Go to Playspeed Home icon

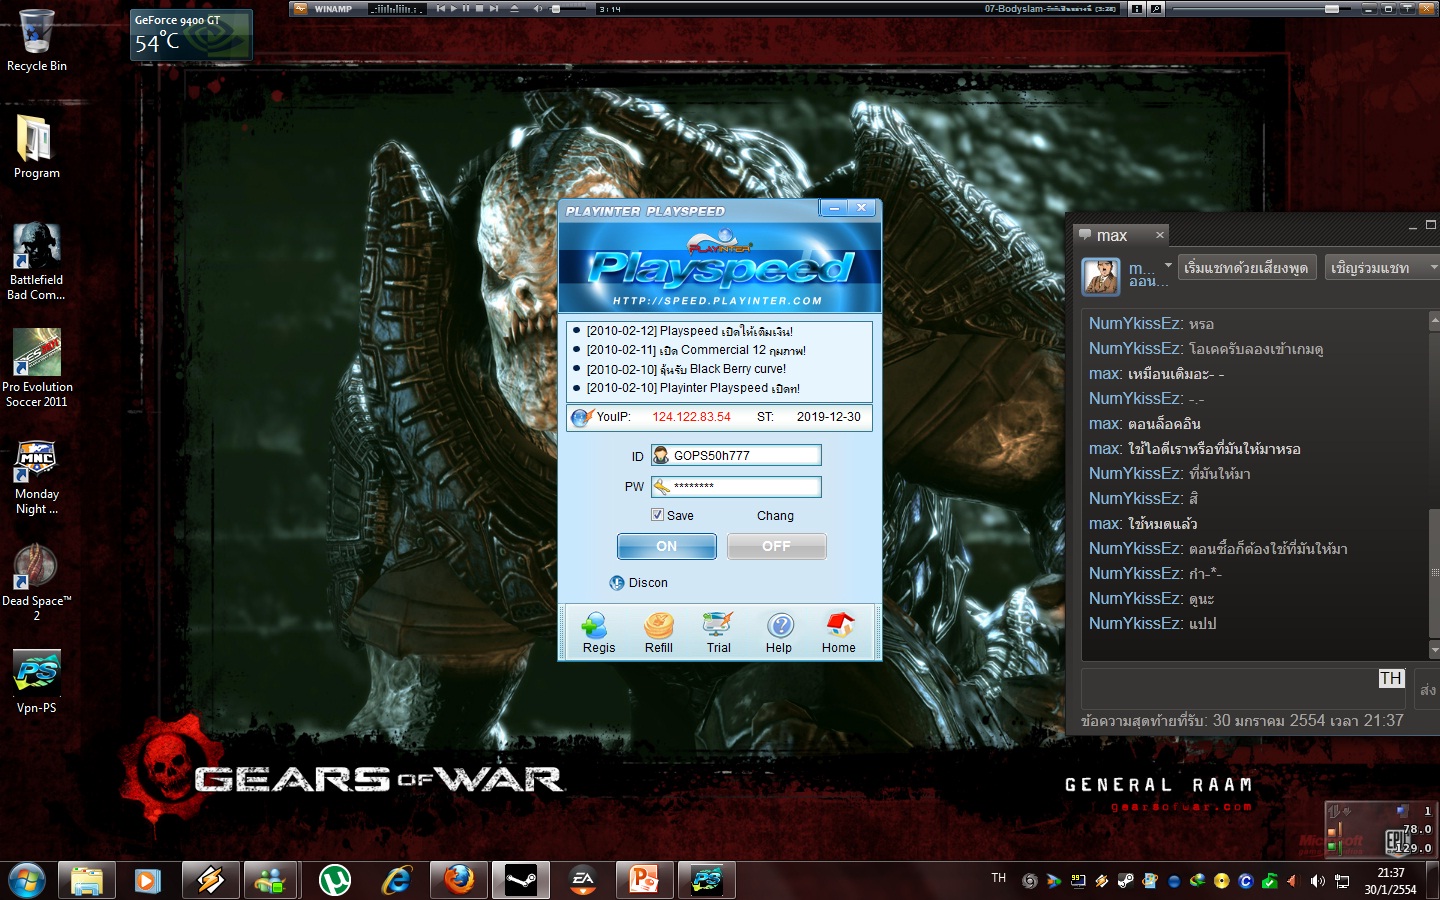839,633
